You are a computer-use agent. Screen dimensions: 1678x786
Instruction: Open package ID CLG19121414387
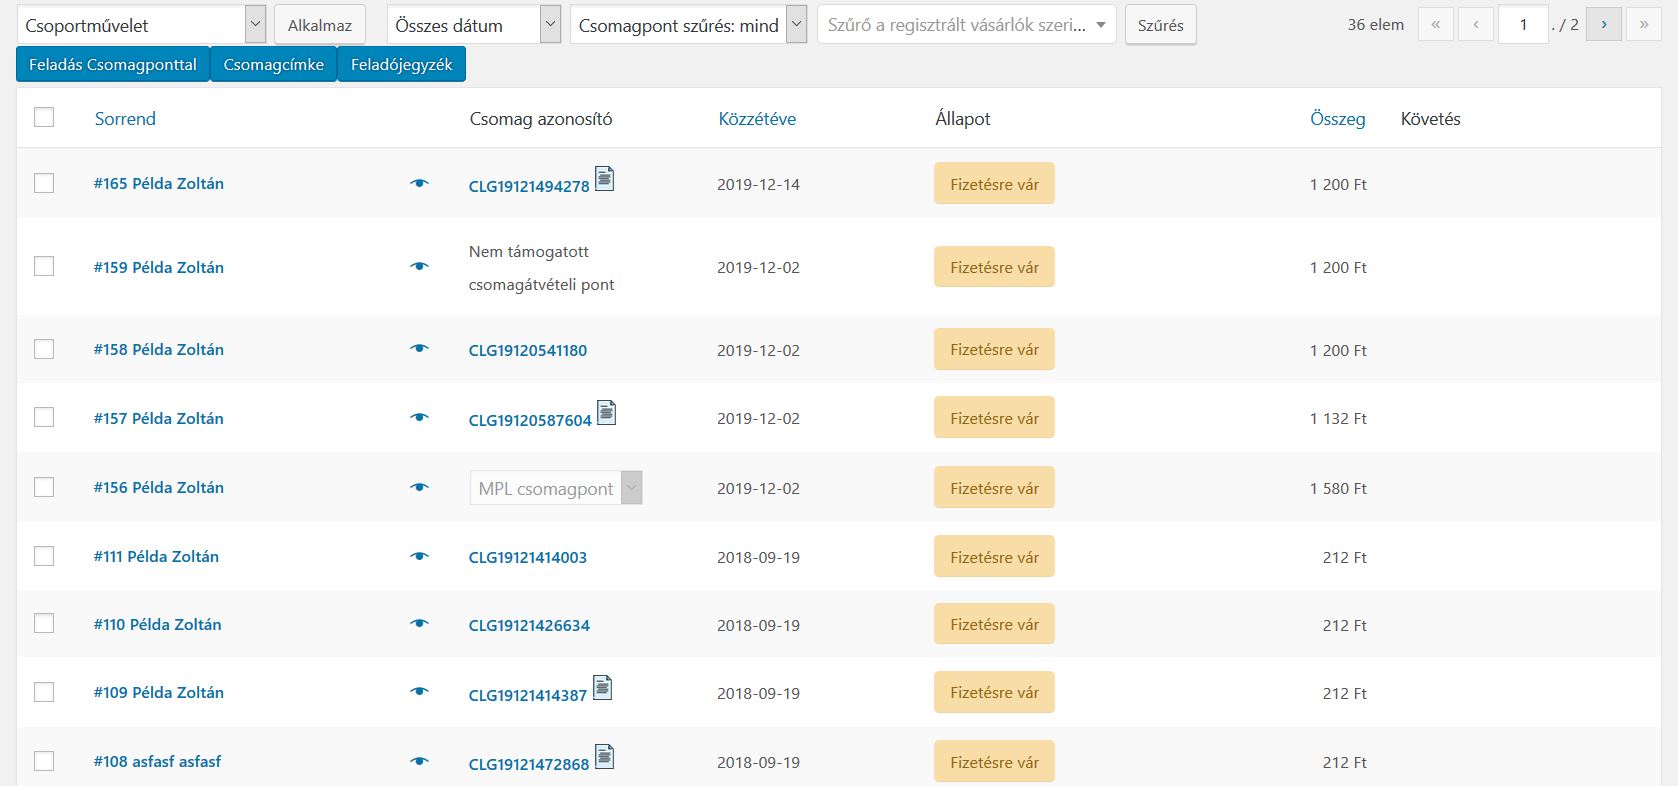tap(528, 695)
